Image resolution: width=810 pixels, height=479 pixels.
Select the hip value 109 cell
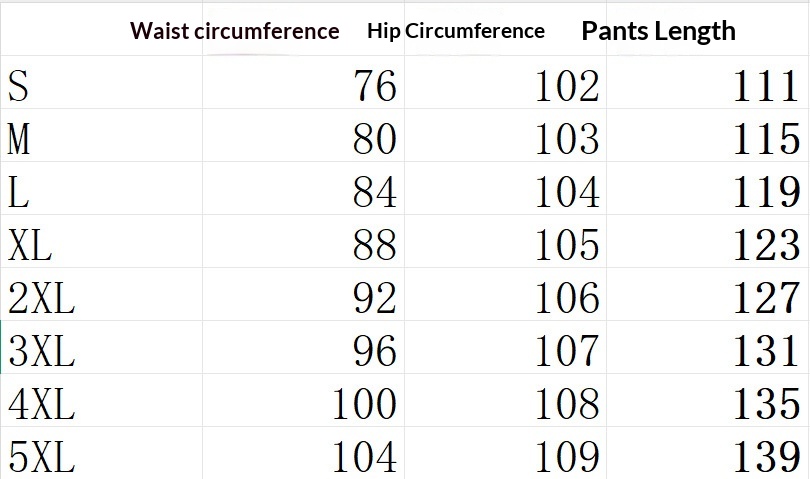(x=566, y=458)
